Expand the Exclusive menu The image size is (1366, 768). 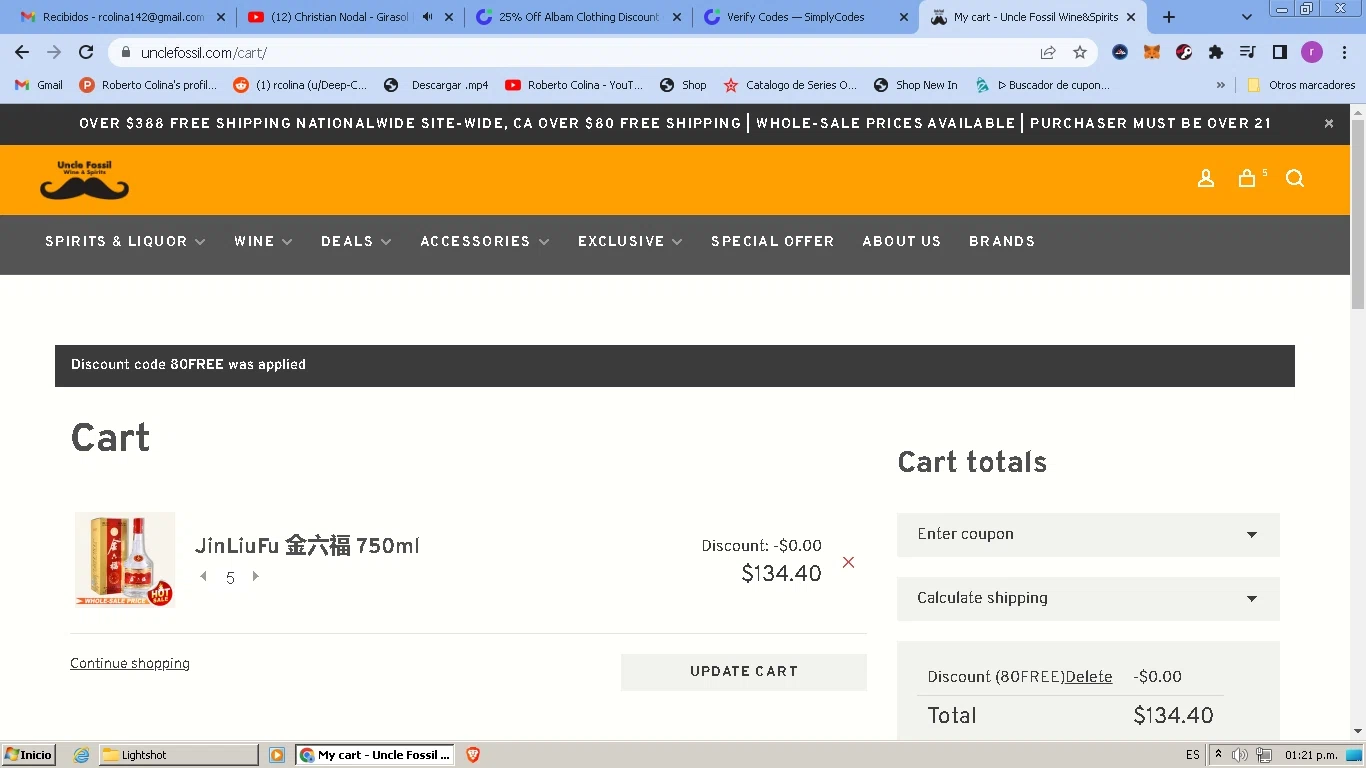click(x=630, y=241)
